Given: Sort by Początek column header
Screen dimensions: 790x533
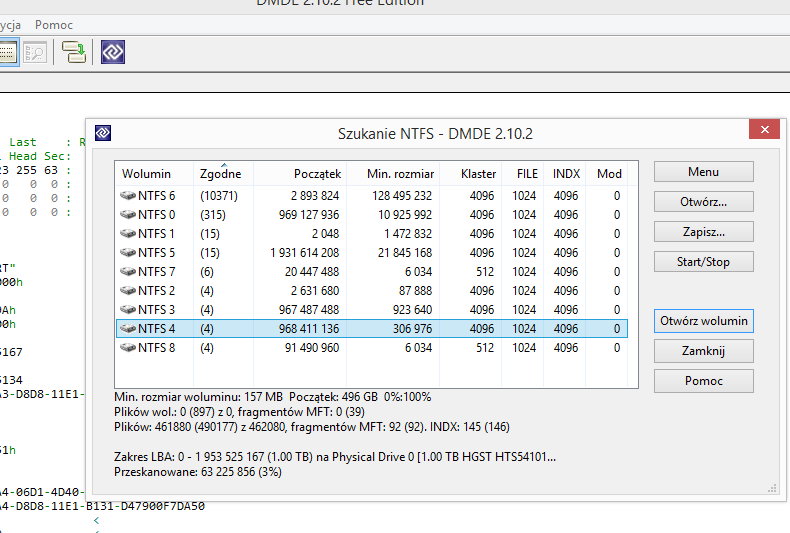Looking at the screenshot, I should [300, 174].
